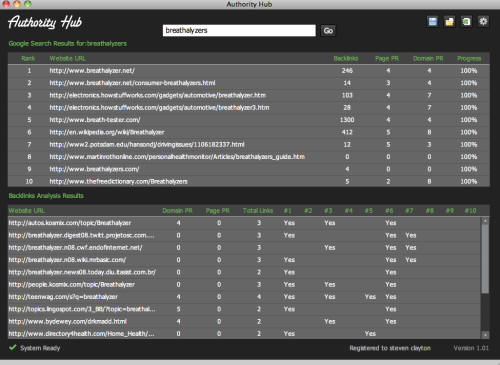This screenshot has width=500, height=365.
Task: Click the Backlinks Analysis Results heading
Action: pyautogui.click(x=46, y=196)
